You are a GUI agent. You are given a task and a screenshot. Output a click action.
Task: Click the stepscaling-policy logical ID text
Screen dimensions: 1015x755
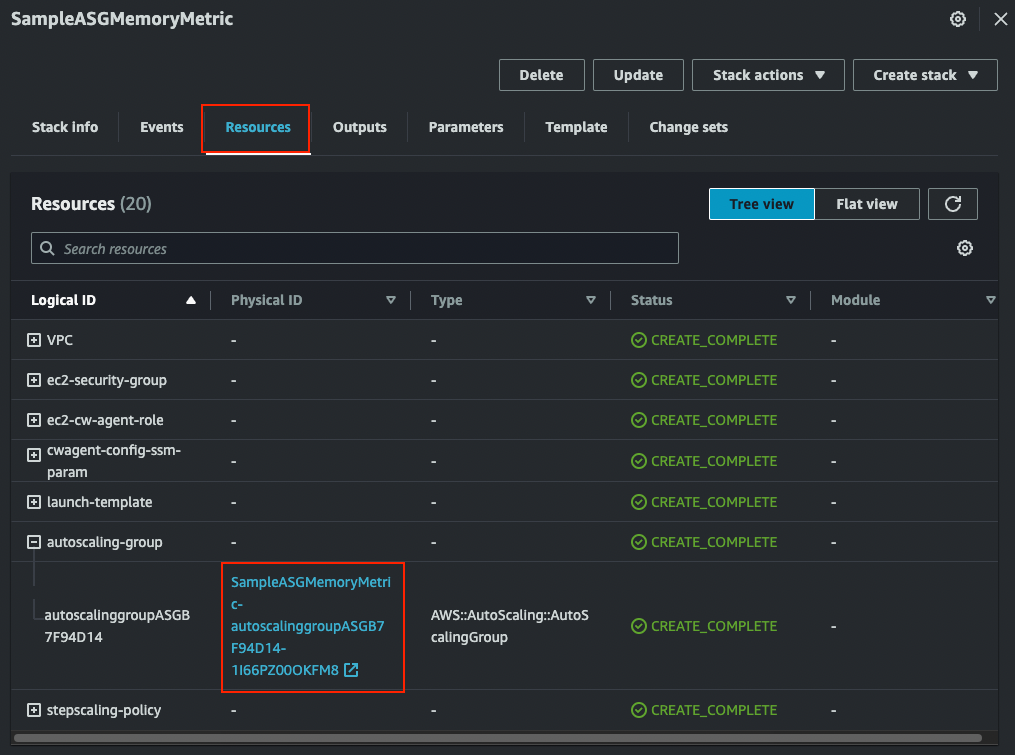(104, 710)
